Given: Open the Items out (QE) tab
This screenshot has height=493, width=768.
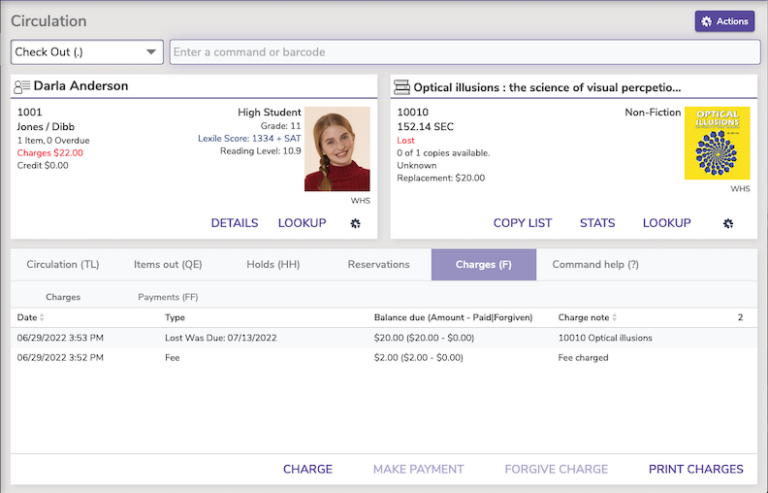Looking at the screenshot, I should pos(168,264).
